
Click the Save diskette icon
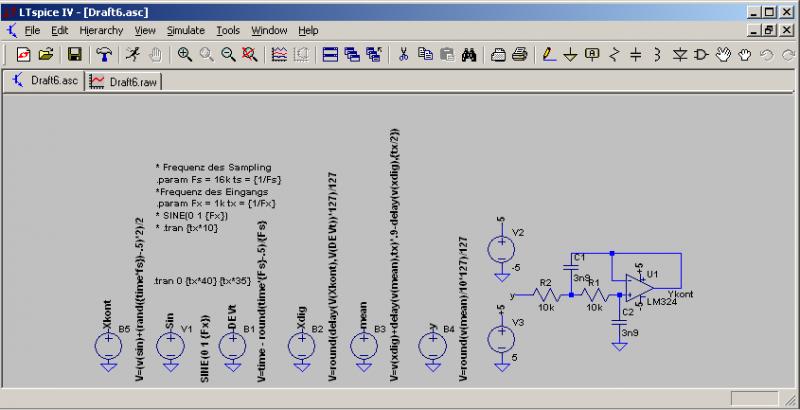pyautogui.click(x=74, y=55)
